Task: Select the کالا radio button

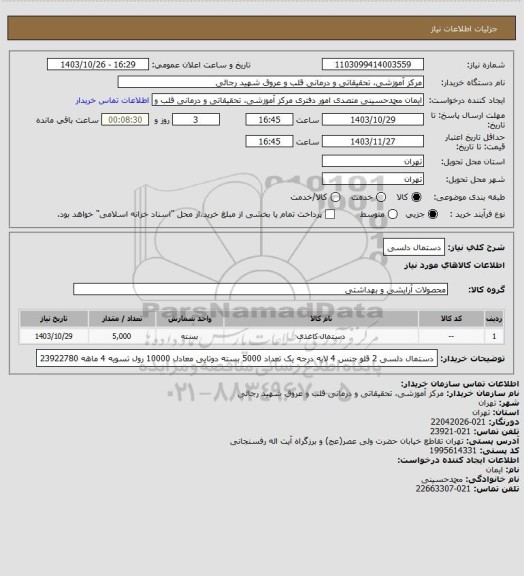Action: pos(416,197)
